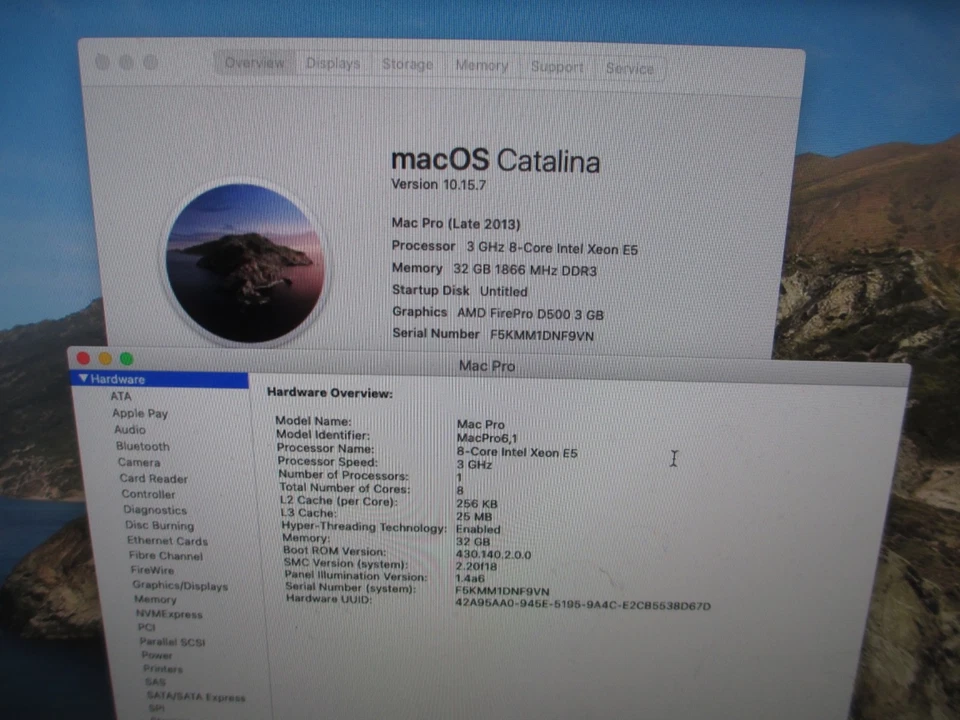Open the Audio hardware section
The image size is (960, 720).
129,429
